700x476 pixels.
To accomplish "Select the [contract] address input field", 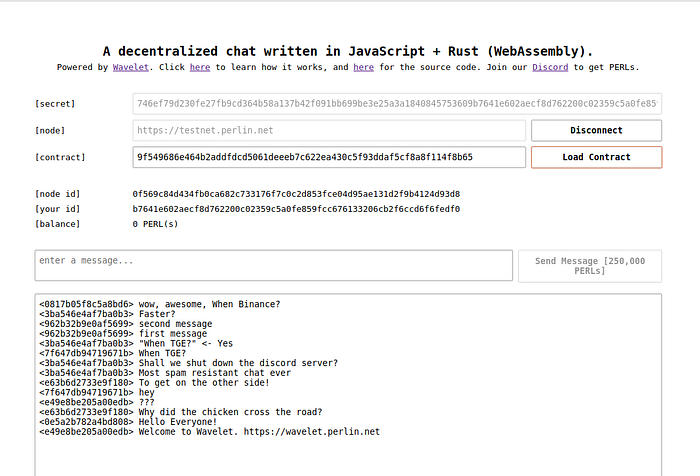I will pyautogui.click(x=329, y=157).
